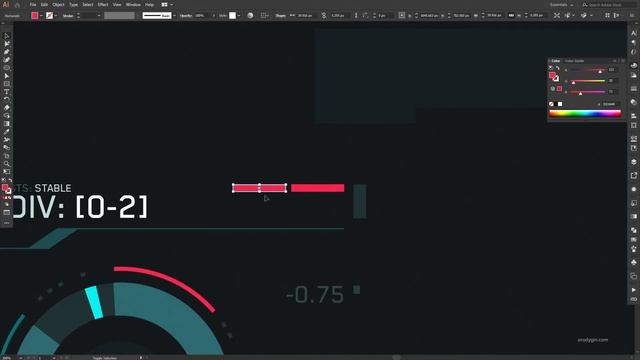The height and width of the screenshot is (360, 640).
Task: Open Color panel flyout menu
Action: point(623,60)
